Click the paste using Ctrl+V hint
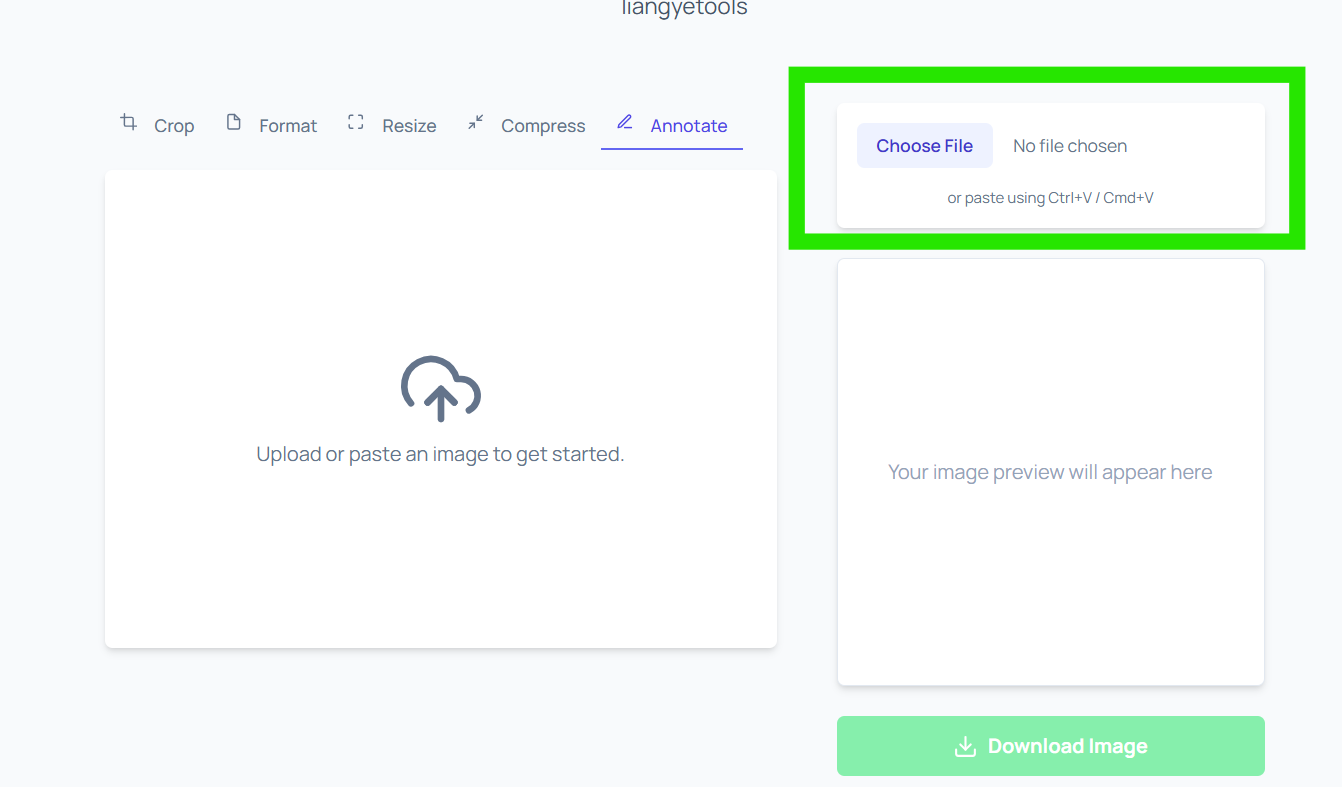1342x787 pixels. pos(1050,197)
